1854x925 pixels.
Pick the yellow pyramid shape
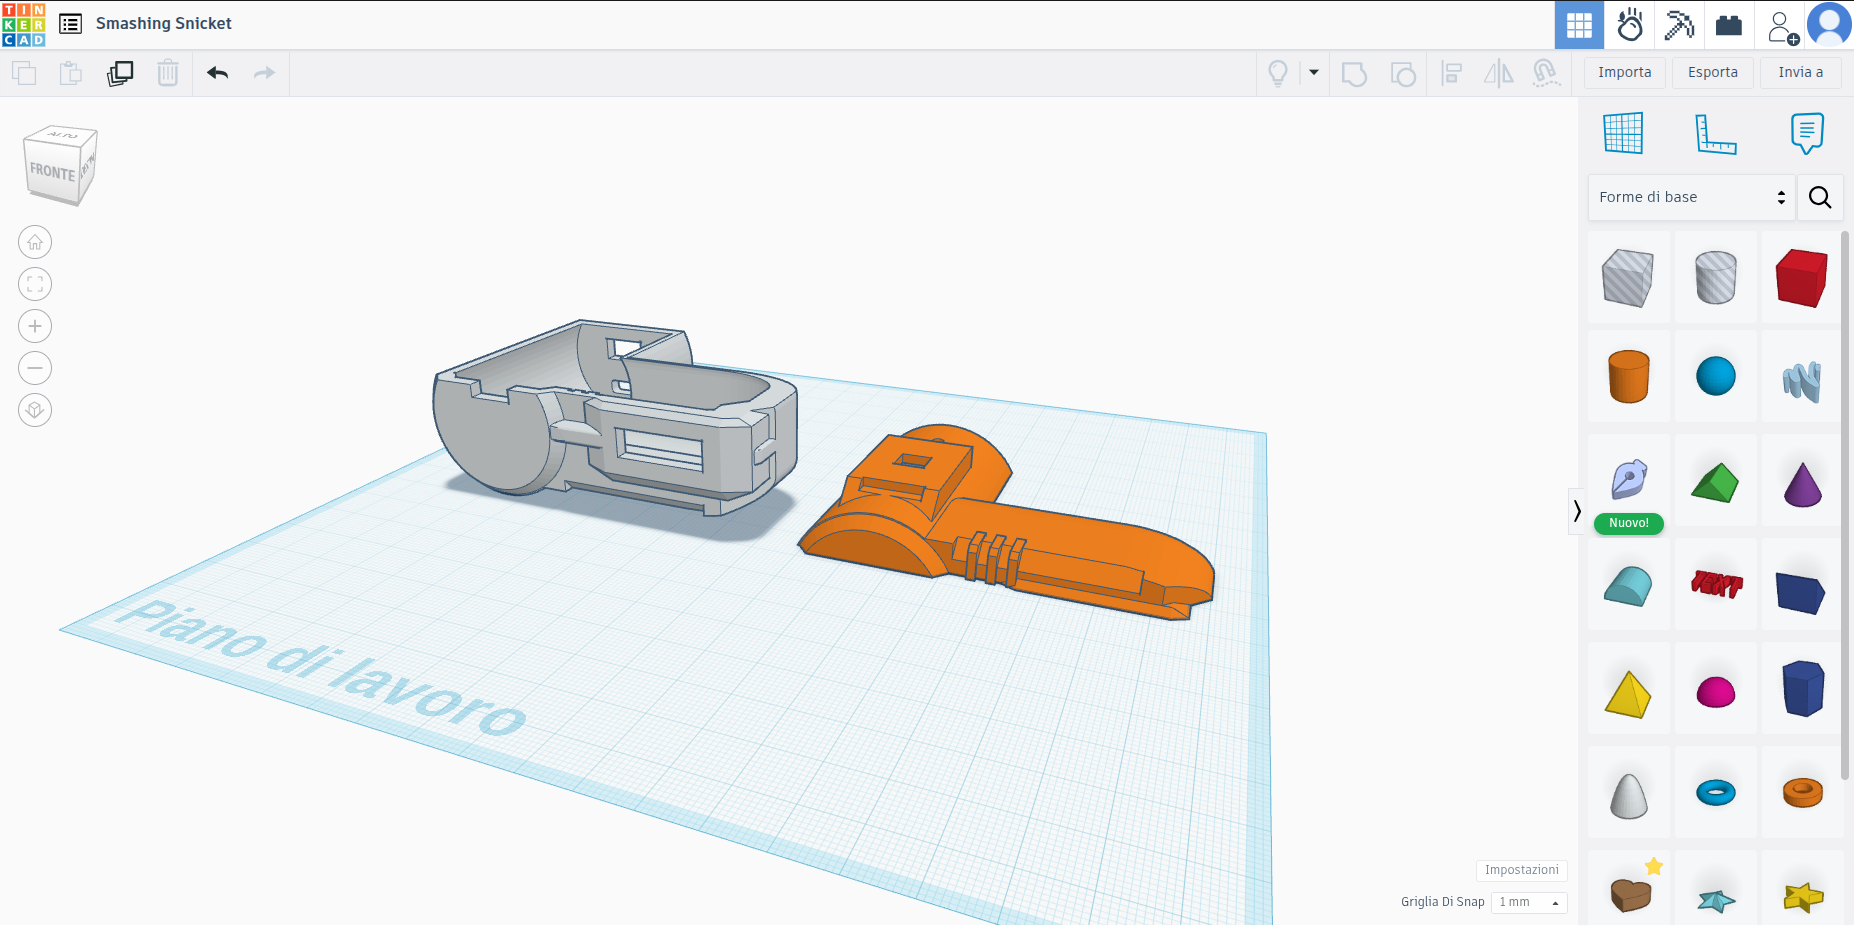[x=1628, y=694]
